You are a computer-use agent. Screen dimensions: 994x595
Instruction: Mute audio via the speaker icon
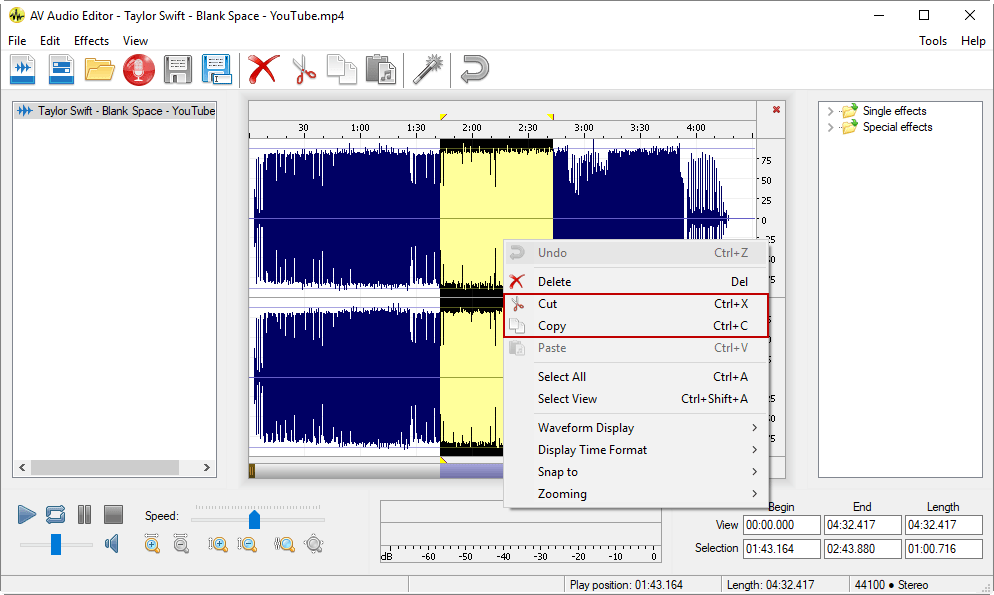pos(111,544)
